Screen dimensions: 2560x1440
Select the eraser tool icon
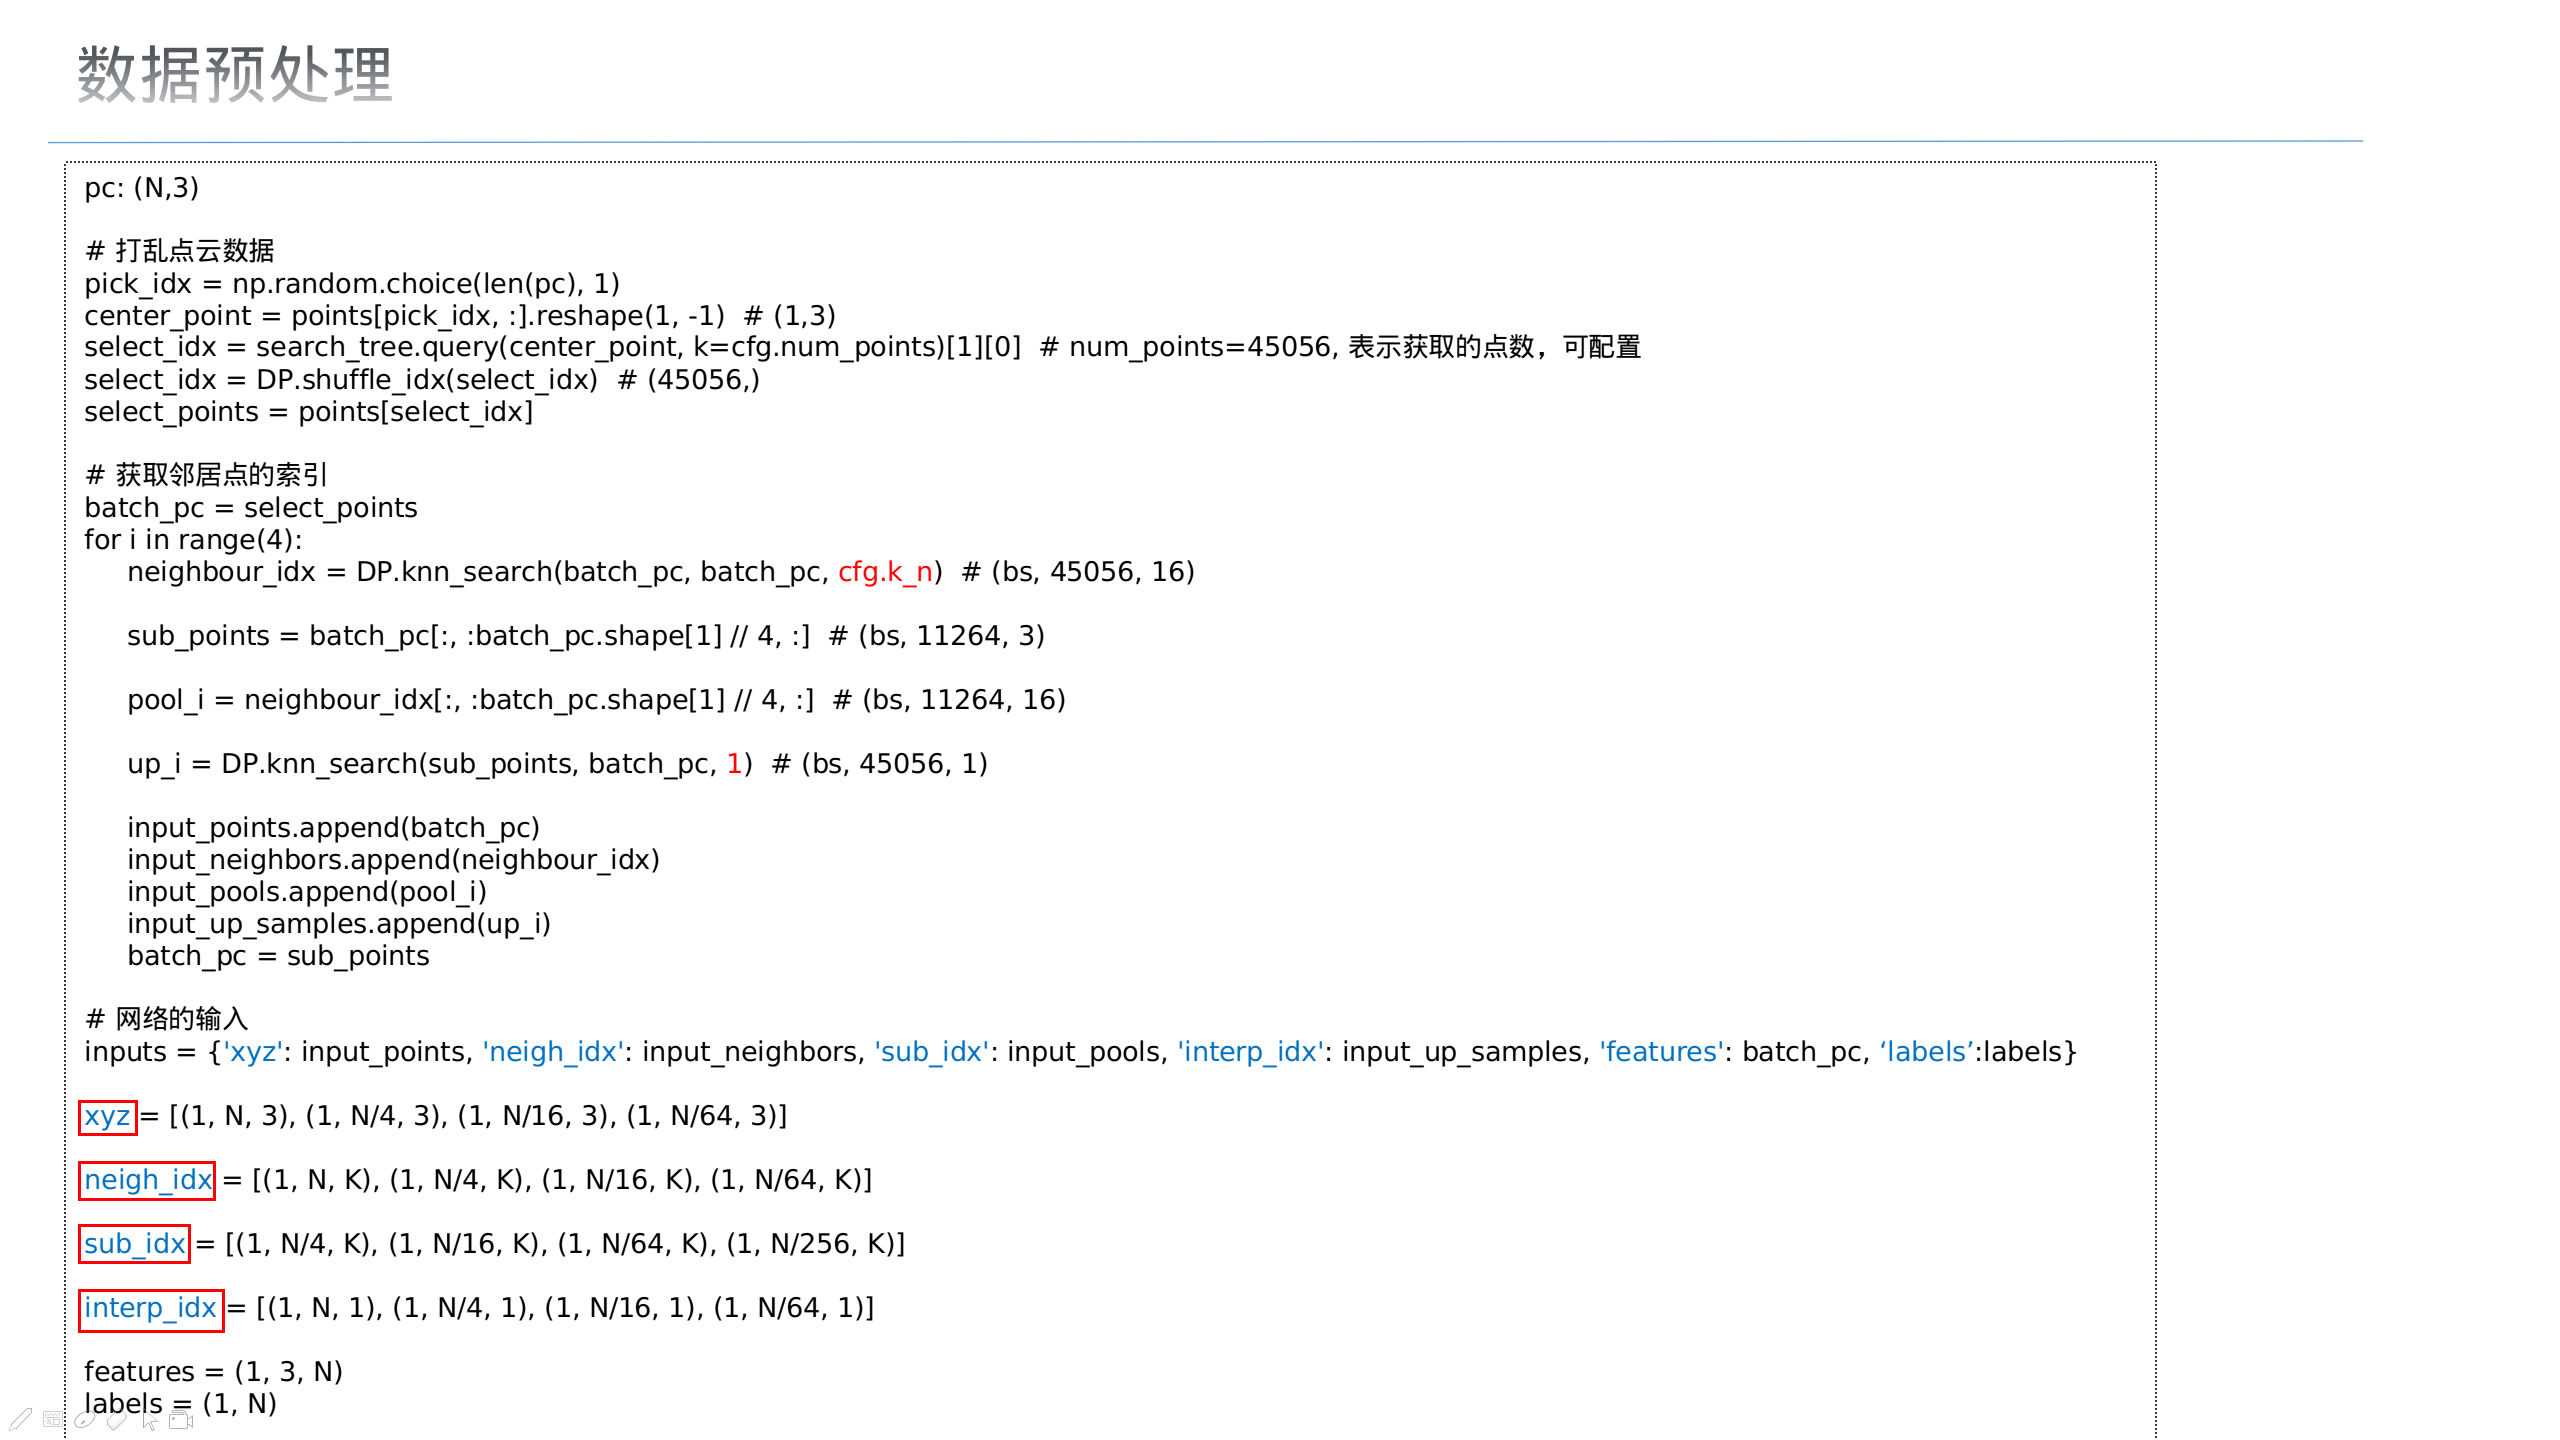pyautogui.click(x=117, y=1419)
